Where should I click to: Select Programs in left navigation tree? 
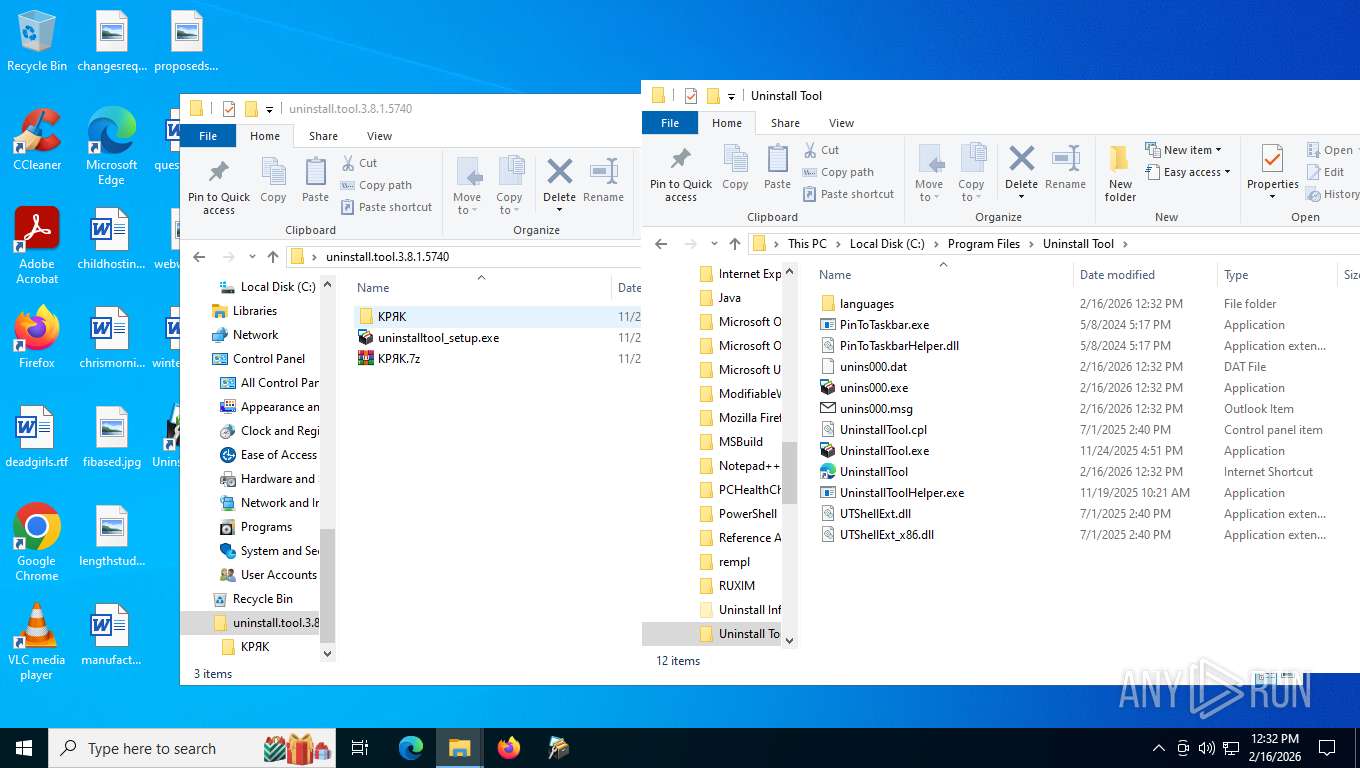256,527
